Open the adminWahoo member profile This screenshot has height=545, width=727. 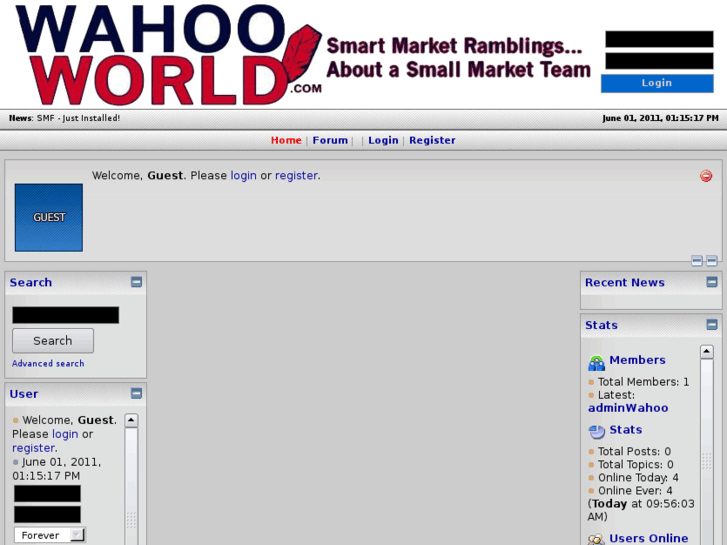[628, 408]
